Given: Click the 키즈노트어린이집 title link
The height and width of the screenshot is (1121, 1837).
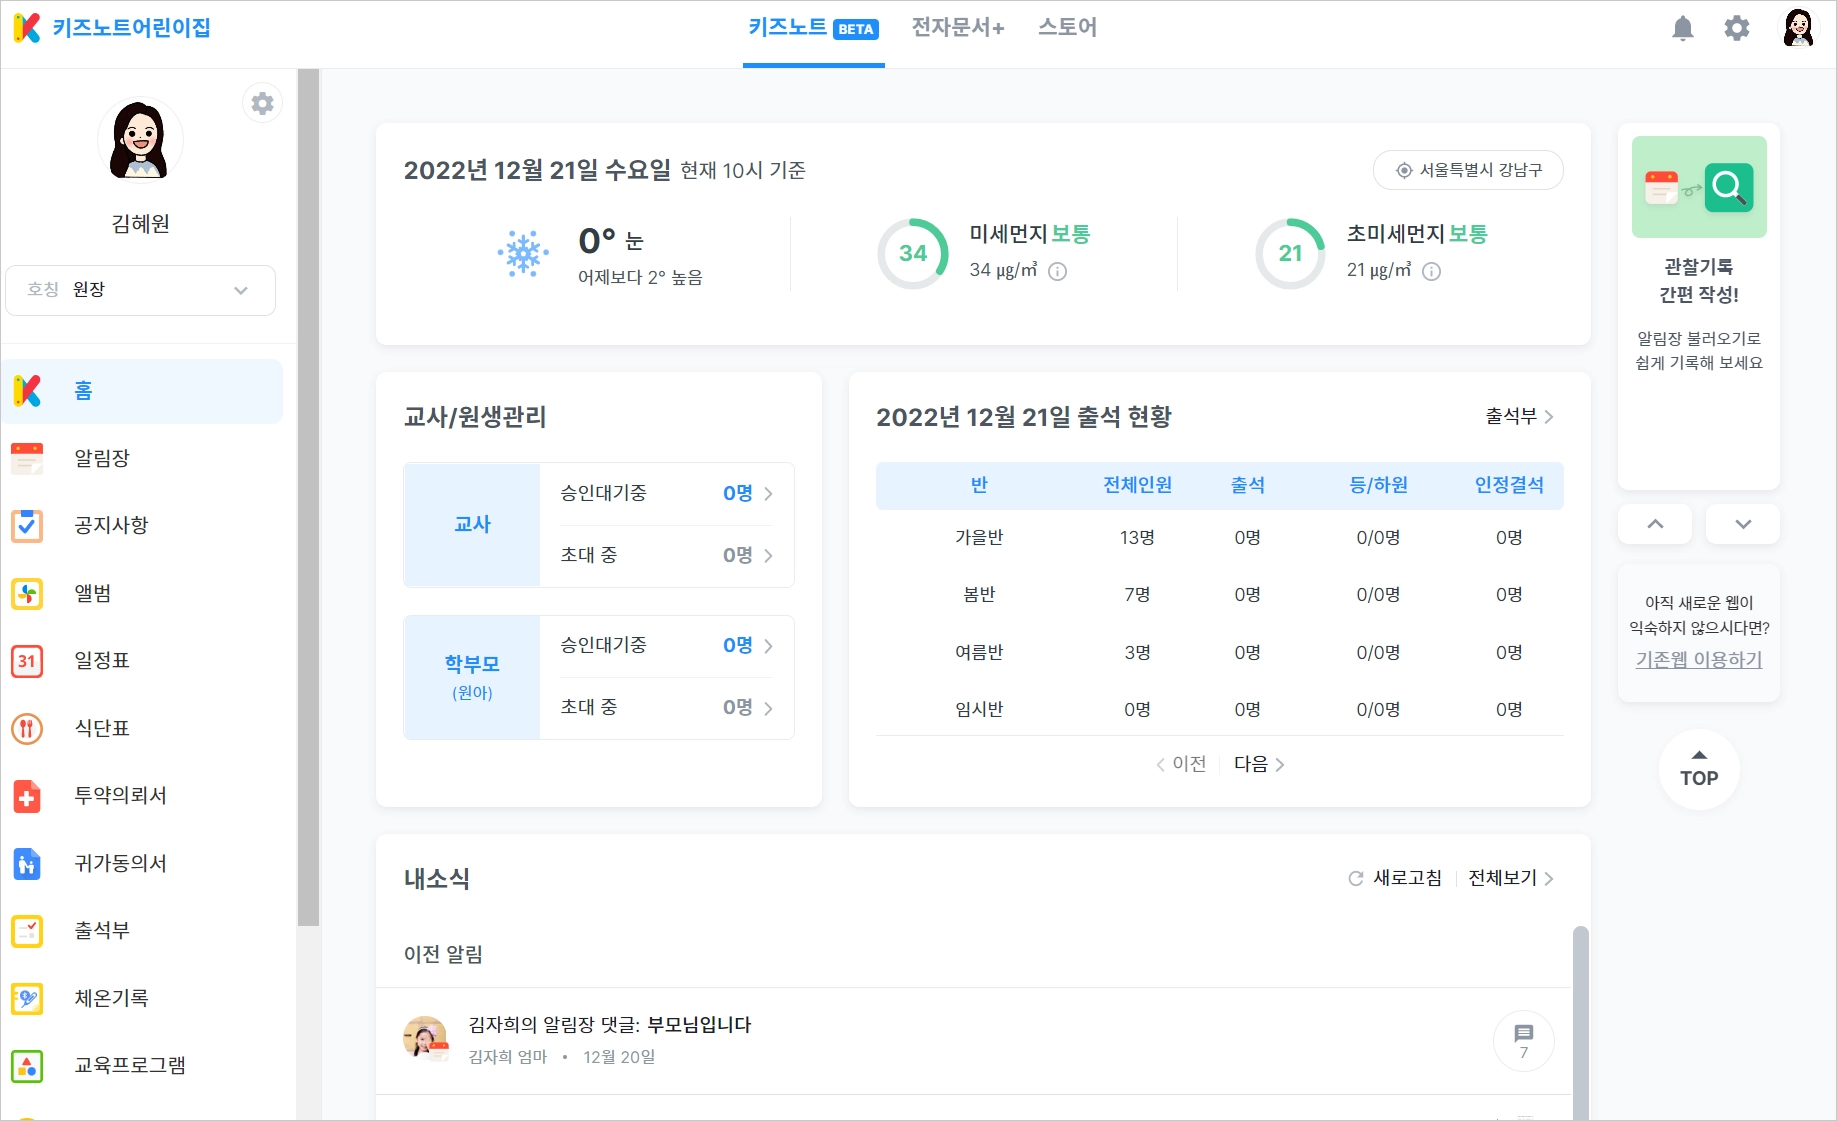Looking at the screenshot, I should click(131, 28).
